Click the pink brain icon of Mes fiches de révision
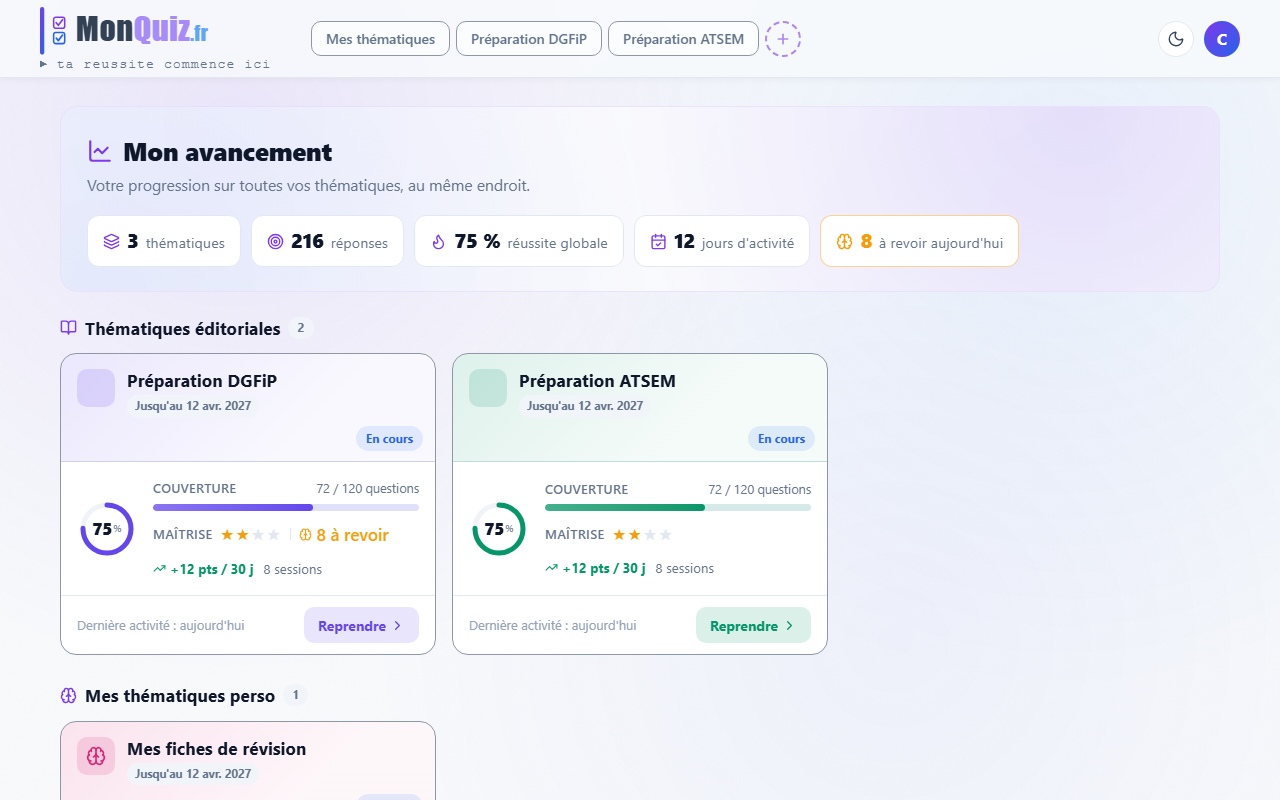 (x=96, y=756)
